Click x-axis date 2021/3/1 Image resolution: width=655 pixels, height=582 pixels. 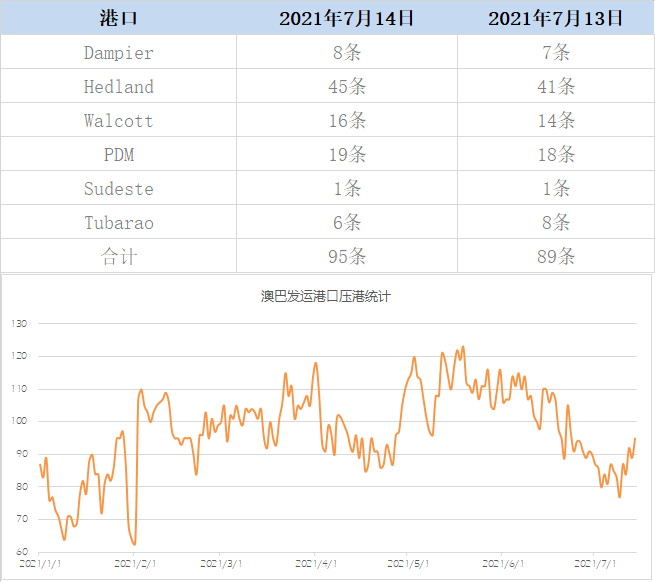coord(221,564)
